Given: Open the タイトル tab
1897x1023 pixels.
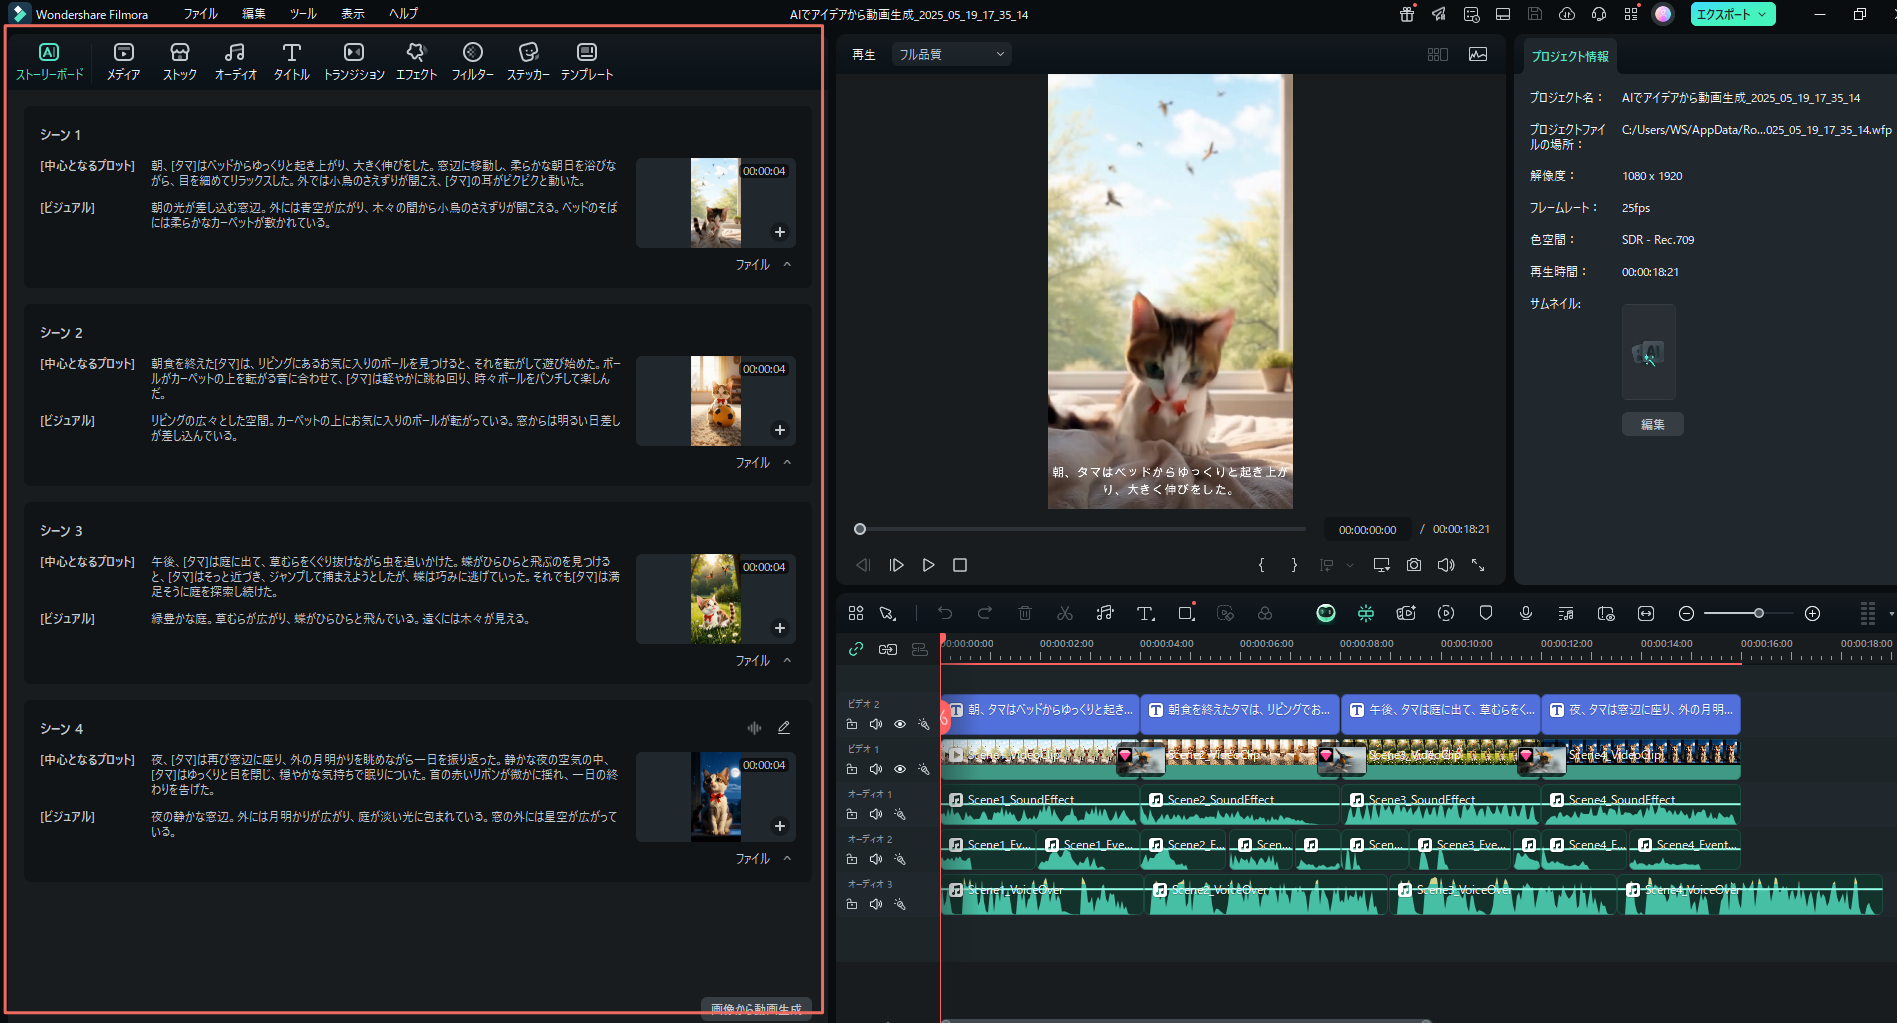Looking at the screenshot, I should pyautogui.click(x=292, y=61).
